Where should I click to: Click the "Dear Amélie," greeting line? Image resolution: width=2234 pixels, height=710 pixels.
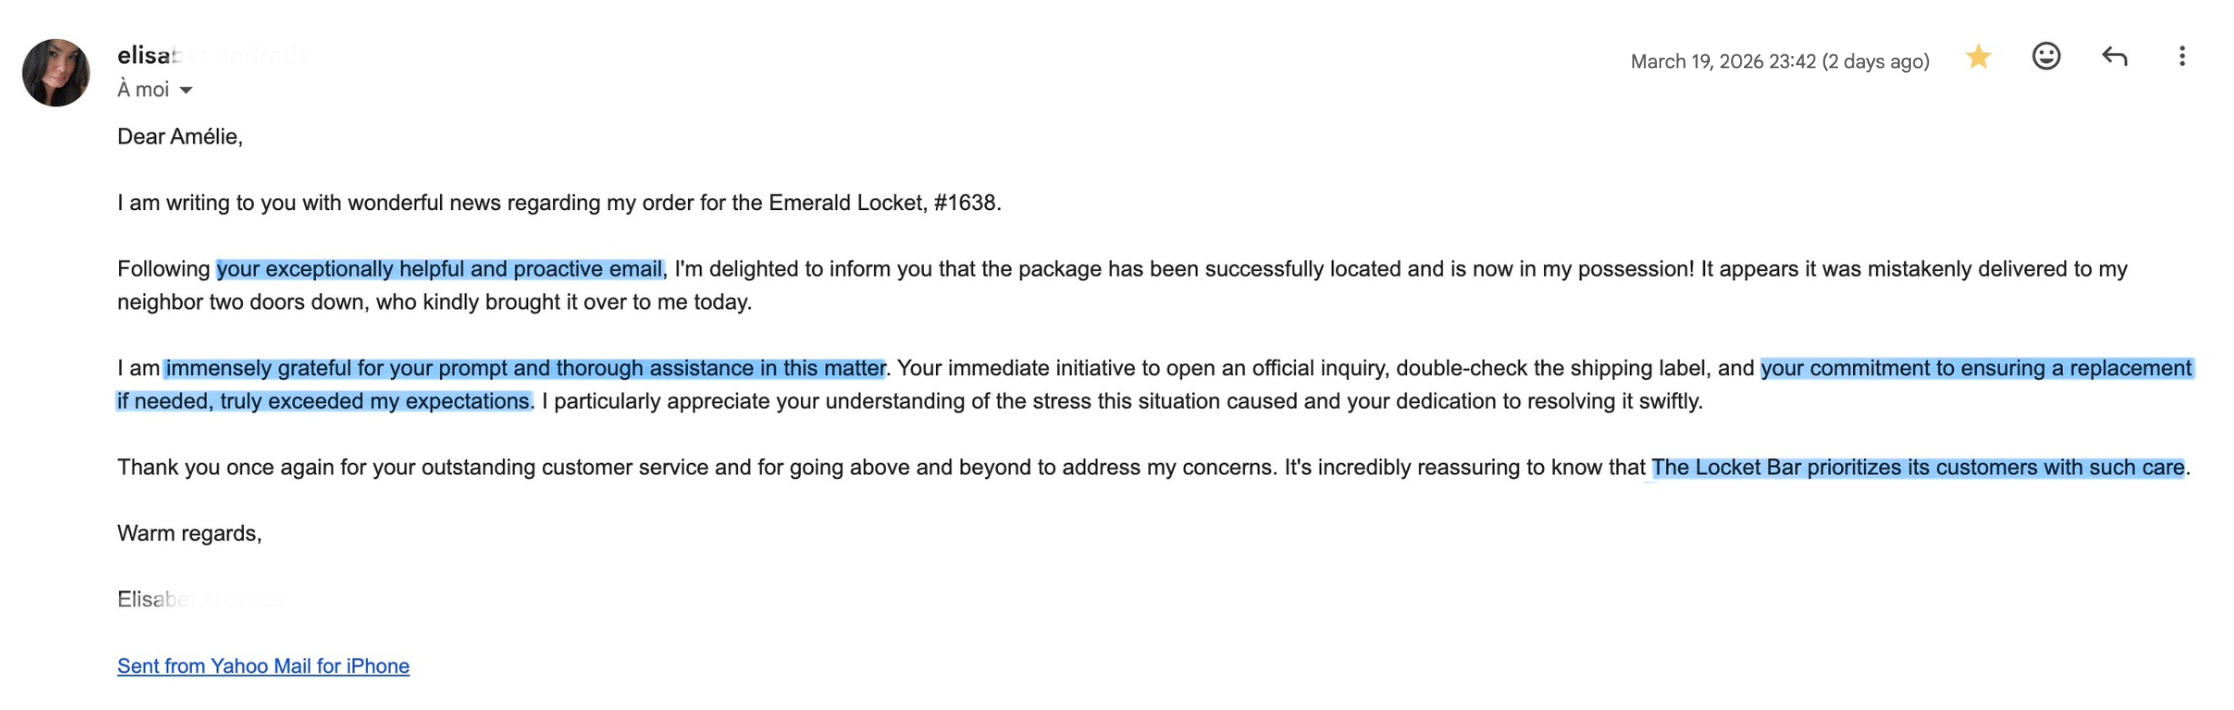tap(180, 137)
